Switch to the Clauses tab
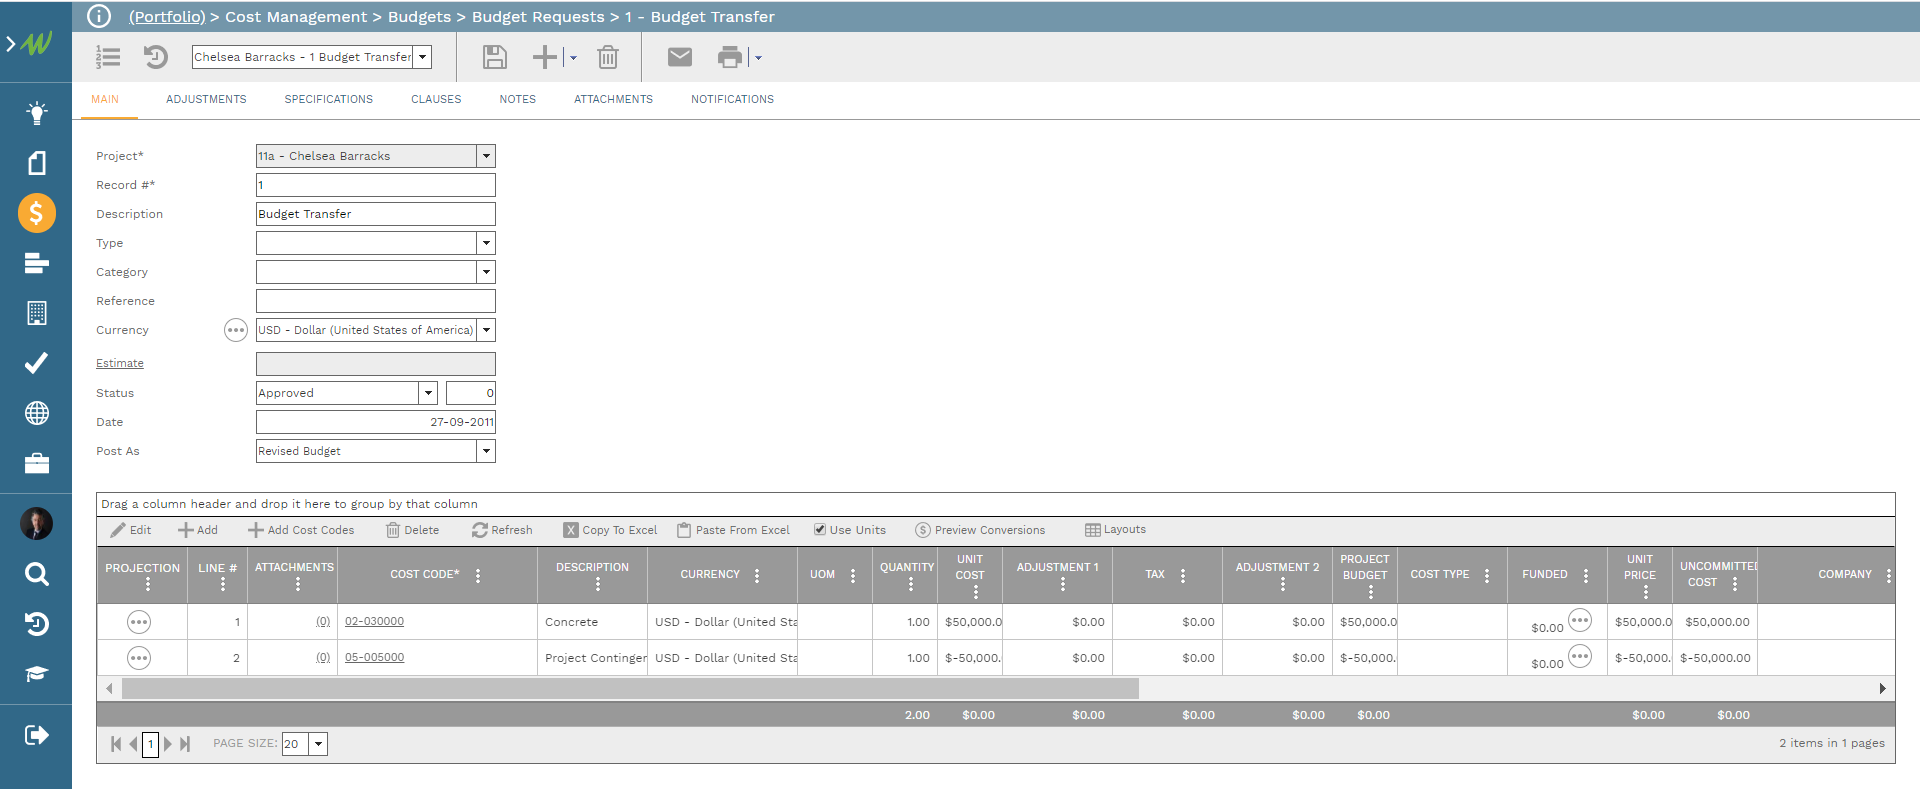This screenshot has height=789, width=1920. point(436,99)
